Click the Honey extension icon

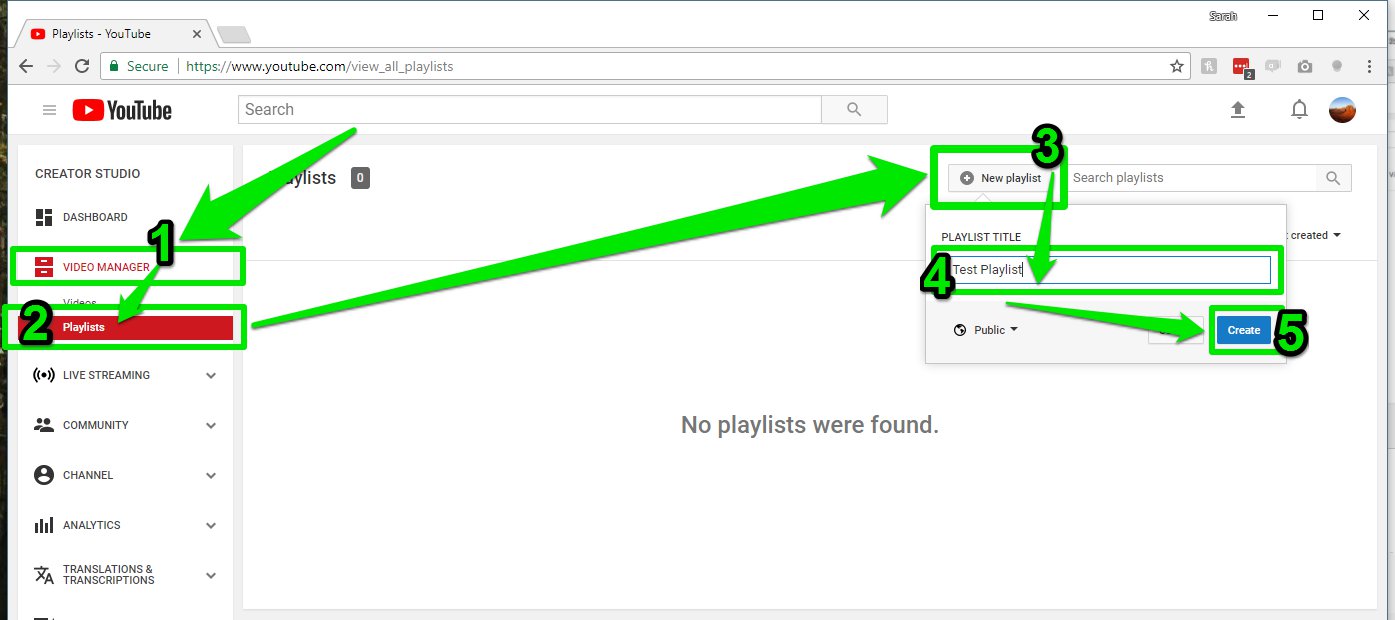pyautogui.click(x=1209, y=67)
